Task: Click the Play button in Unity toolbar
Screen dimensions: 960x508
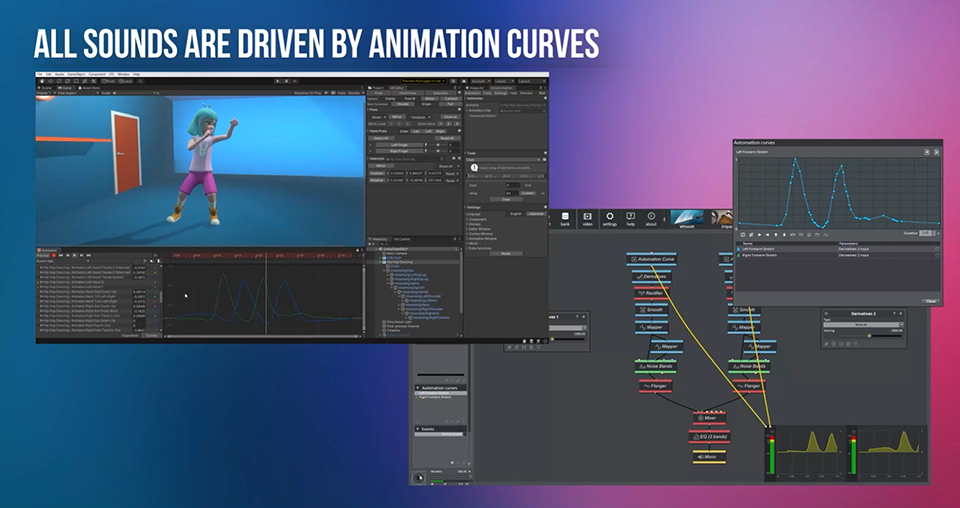Action: click(278, 81)
